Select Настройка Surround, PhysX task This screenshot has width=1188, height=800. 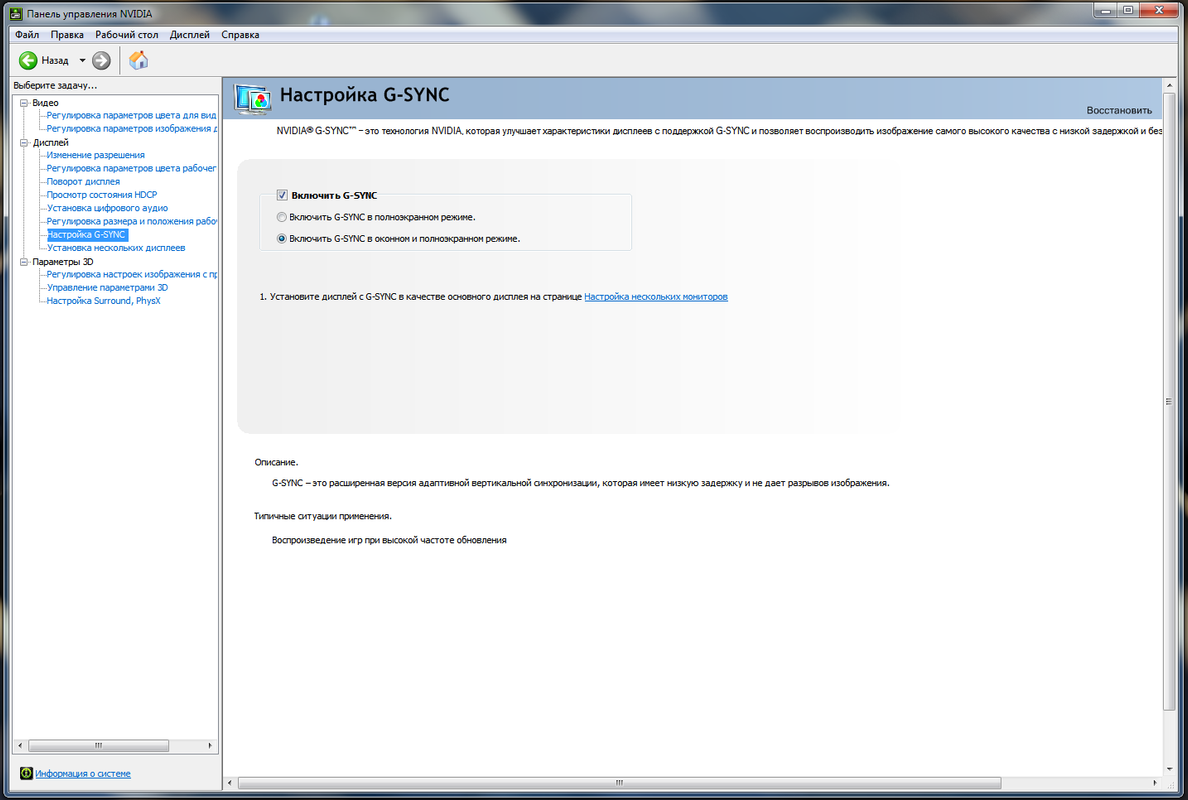(x=104, y=301)
